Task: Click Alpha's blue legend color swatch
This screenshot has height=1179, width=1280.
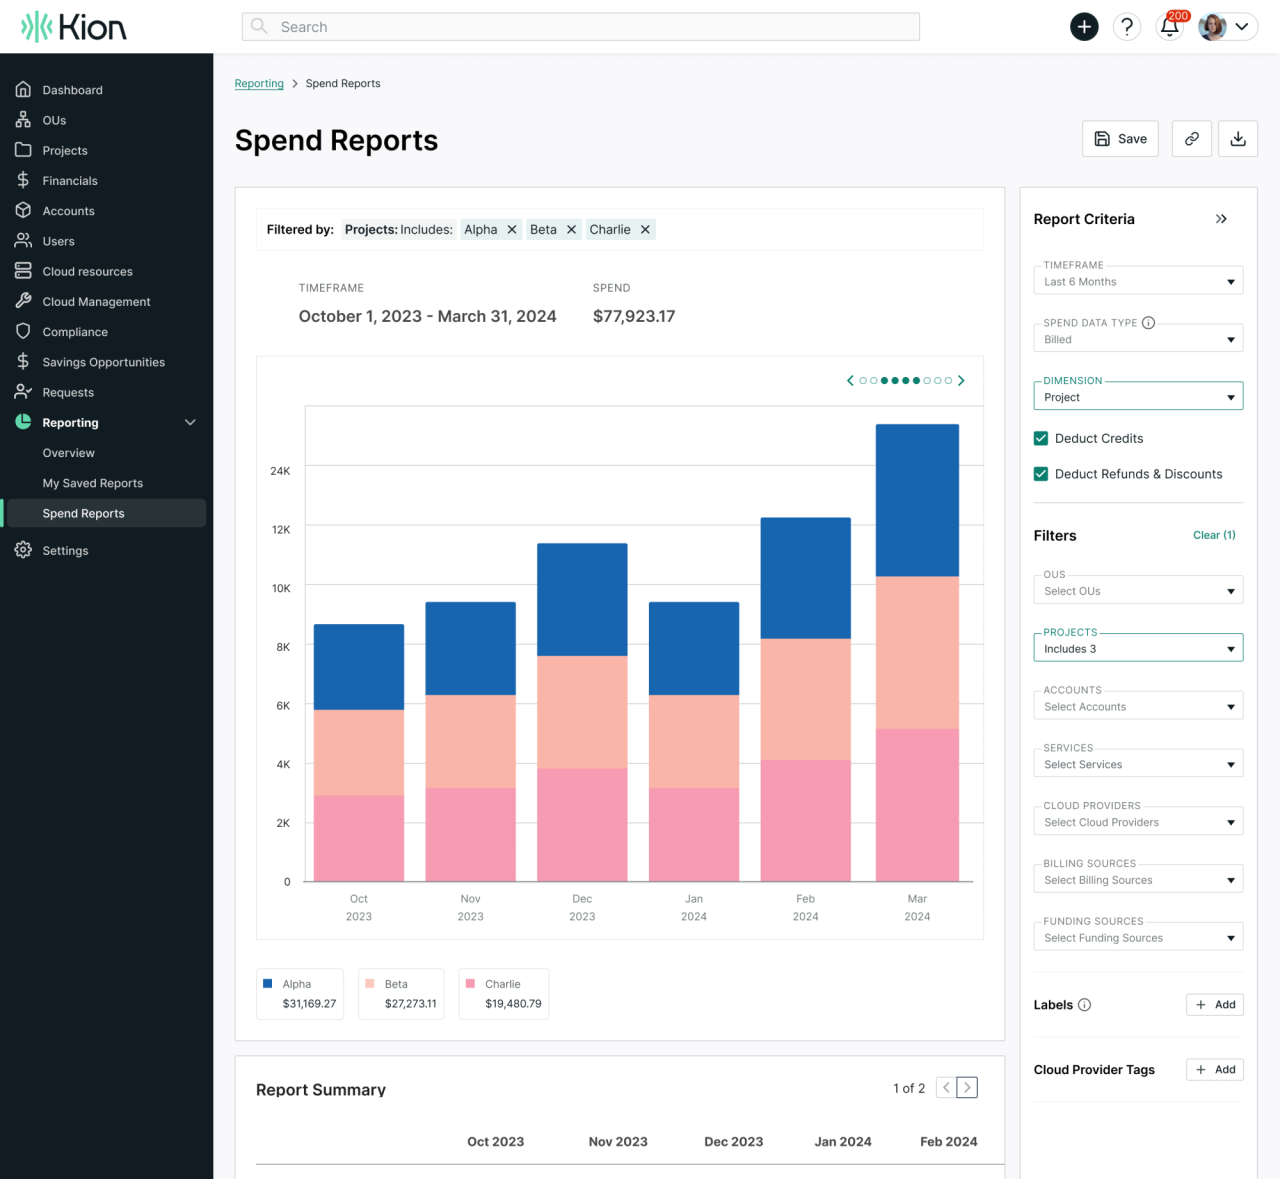Action: click(268, 983)
